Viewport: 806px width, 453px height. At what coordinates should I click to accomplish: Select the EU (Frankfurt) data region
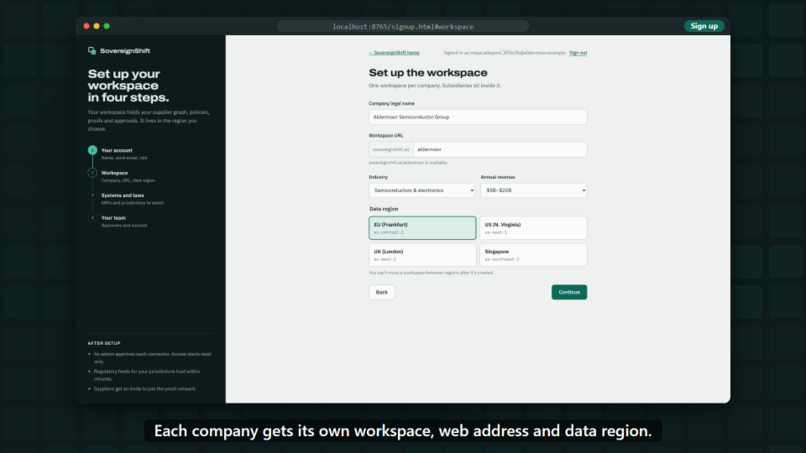tap(422, 228)
